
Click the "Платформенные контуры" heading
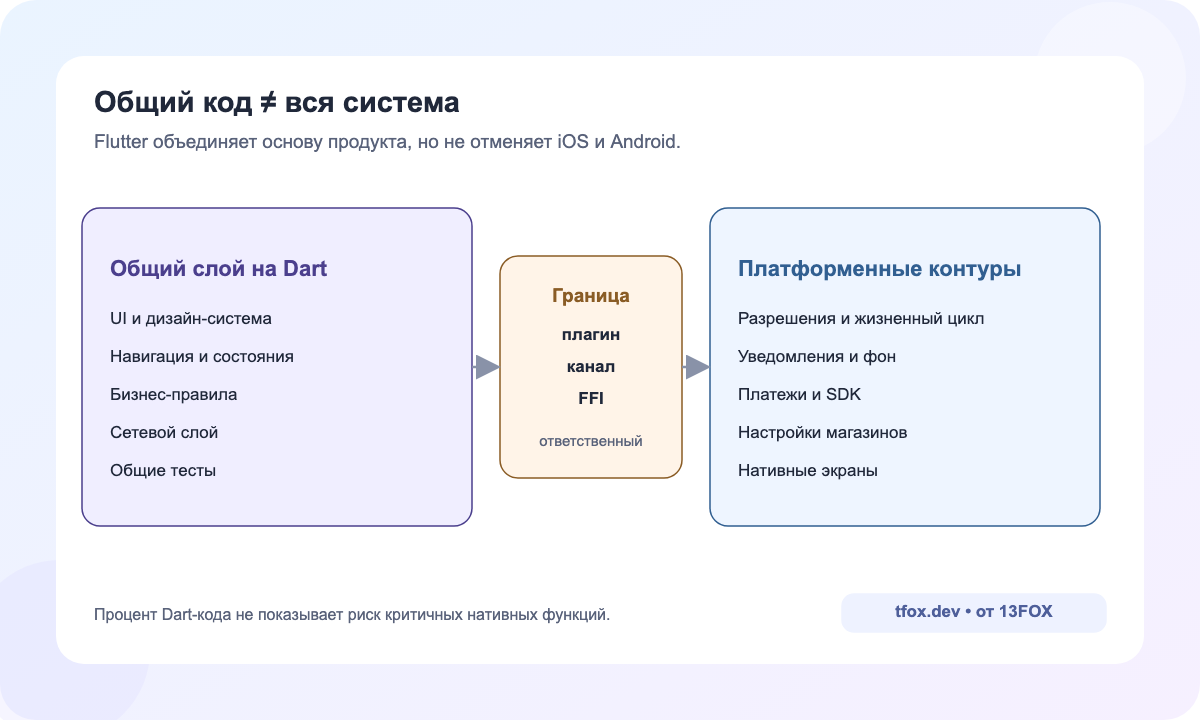879,269
